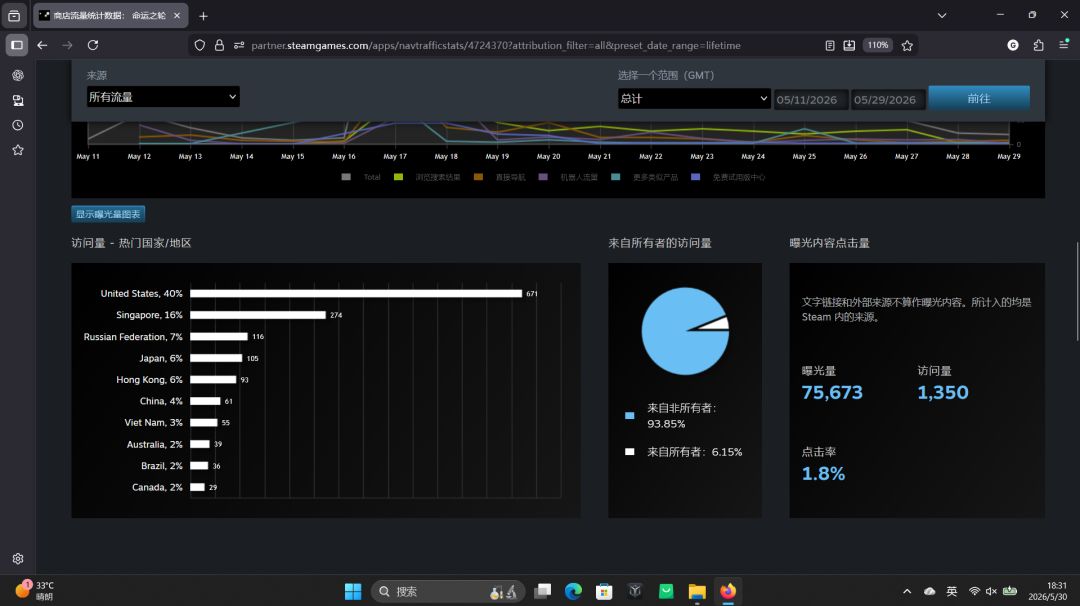List all tabs with the chevron
This screenshot has width=1080, height=606.
pos(942,15)
